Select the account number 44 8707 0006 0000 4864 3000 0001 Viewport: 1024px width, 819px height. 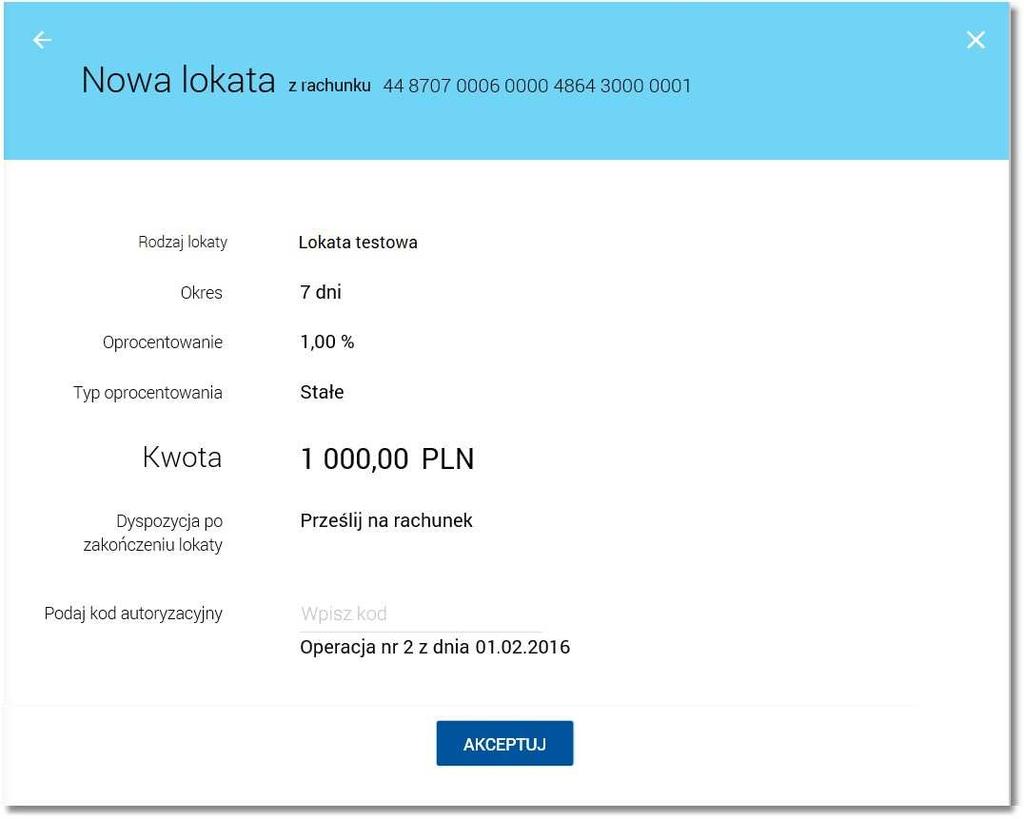537,86
